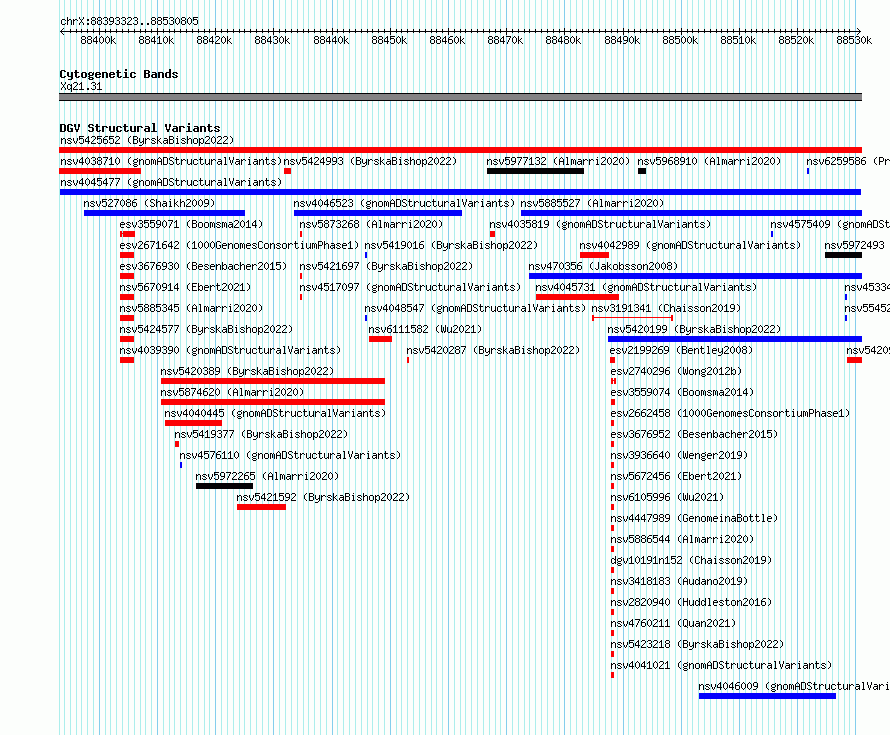This screenshot has width=890, height=735.
Task: Open nsv4575409 variant label
Action: coord(829,224)
